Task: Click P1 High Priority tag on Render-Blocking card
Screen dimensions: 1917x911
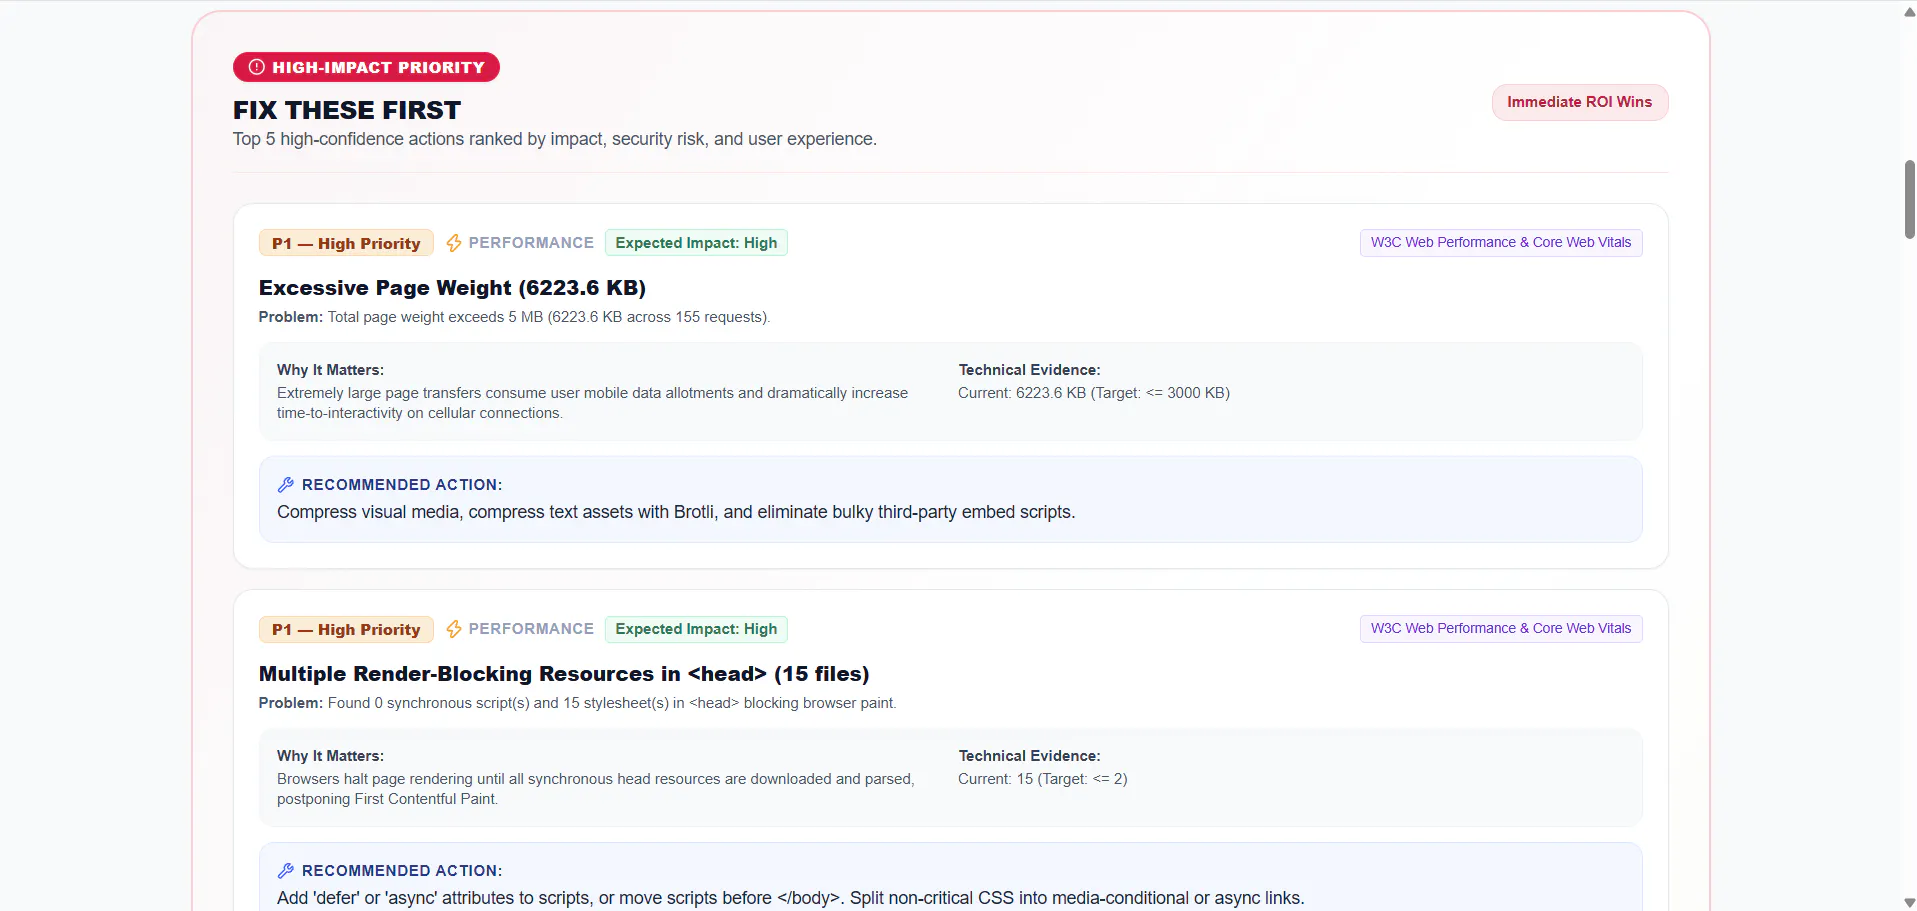Action: [x=346, y=629]
